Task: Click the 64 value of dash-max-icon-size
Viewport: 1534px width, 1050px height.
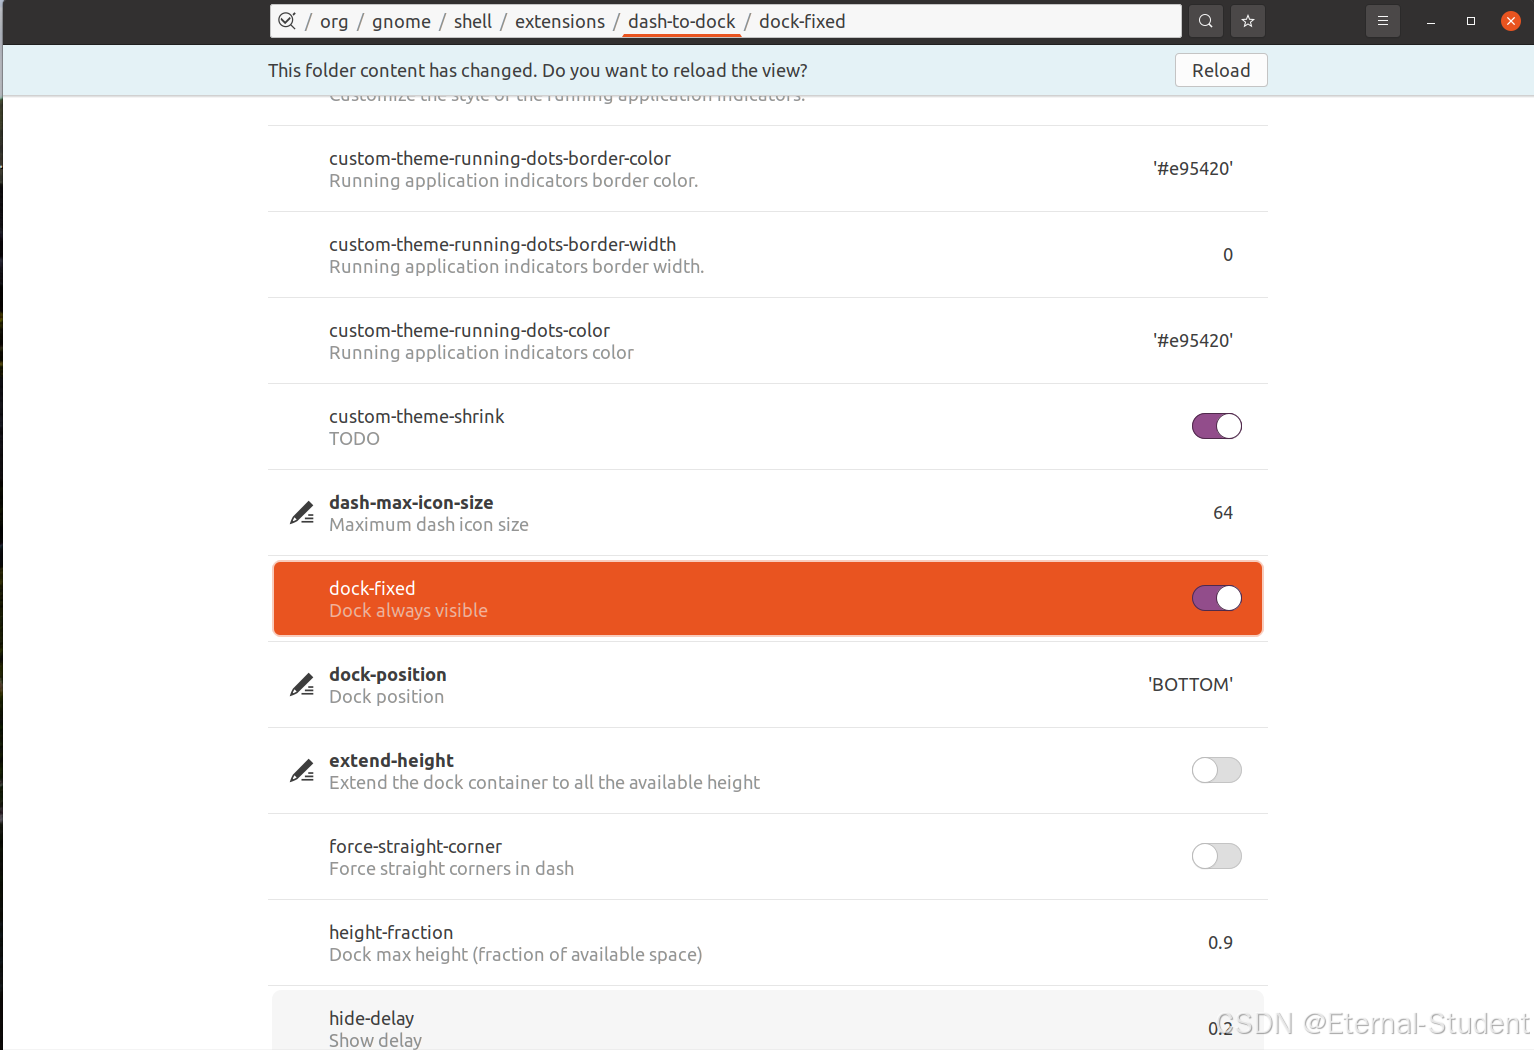Action: tap(1223, 513)
